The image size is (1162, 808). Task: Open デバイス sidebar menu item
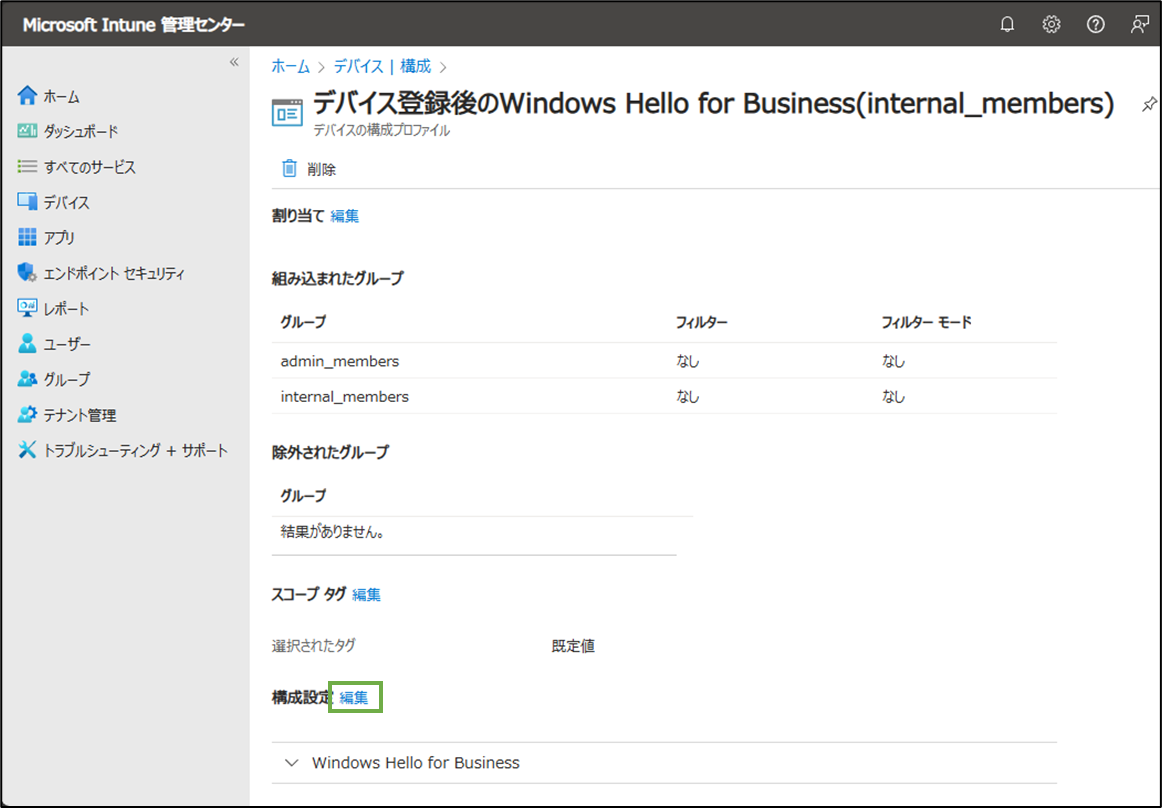click(67, 202)
